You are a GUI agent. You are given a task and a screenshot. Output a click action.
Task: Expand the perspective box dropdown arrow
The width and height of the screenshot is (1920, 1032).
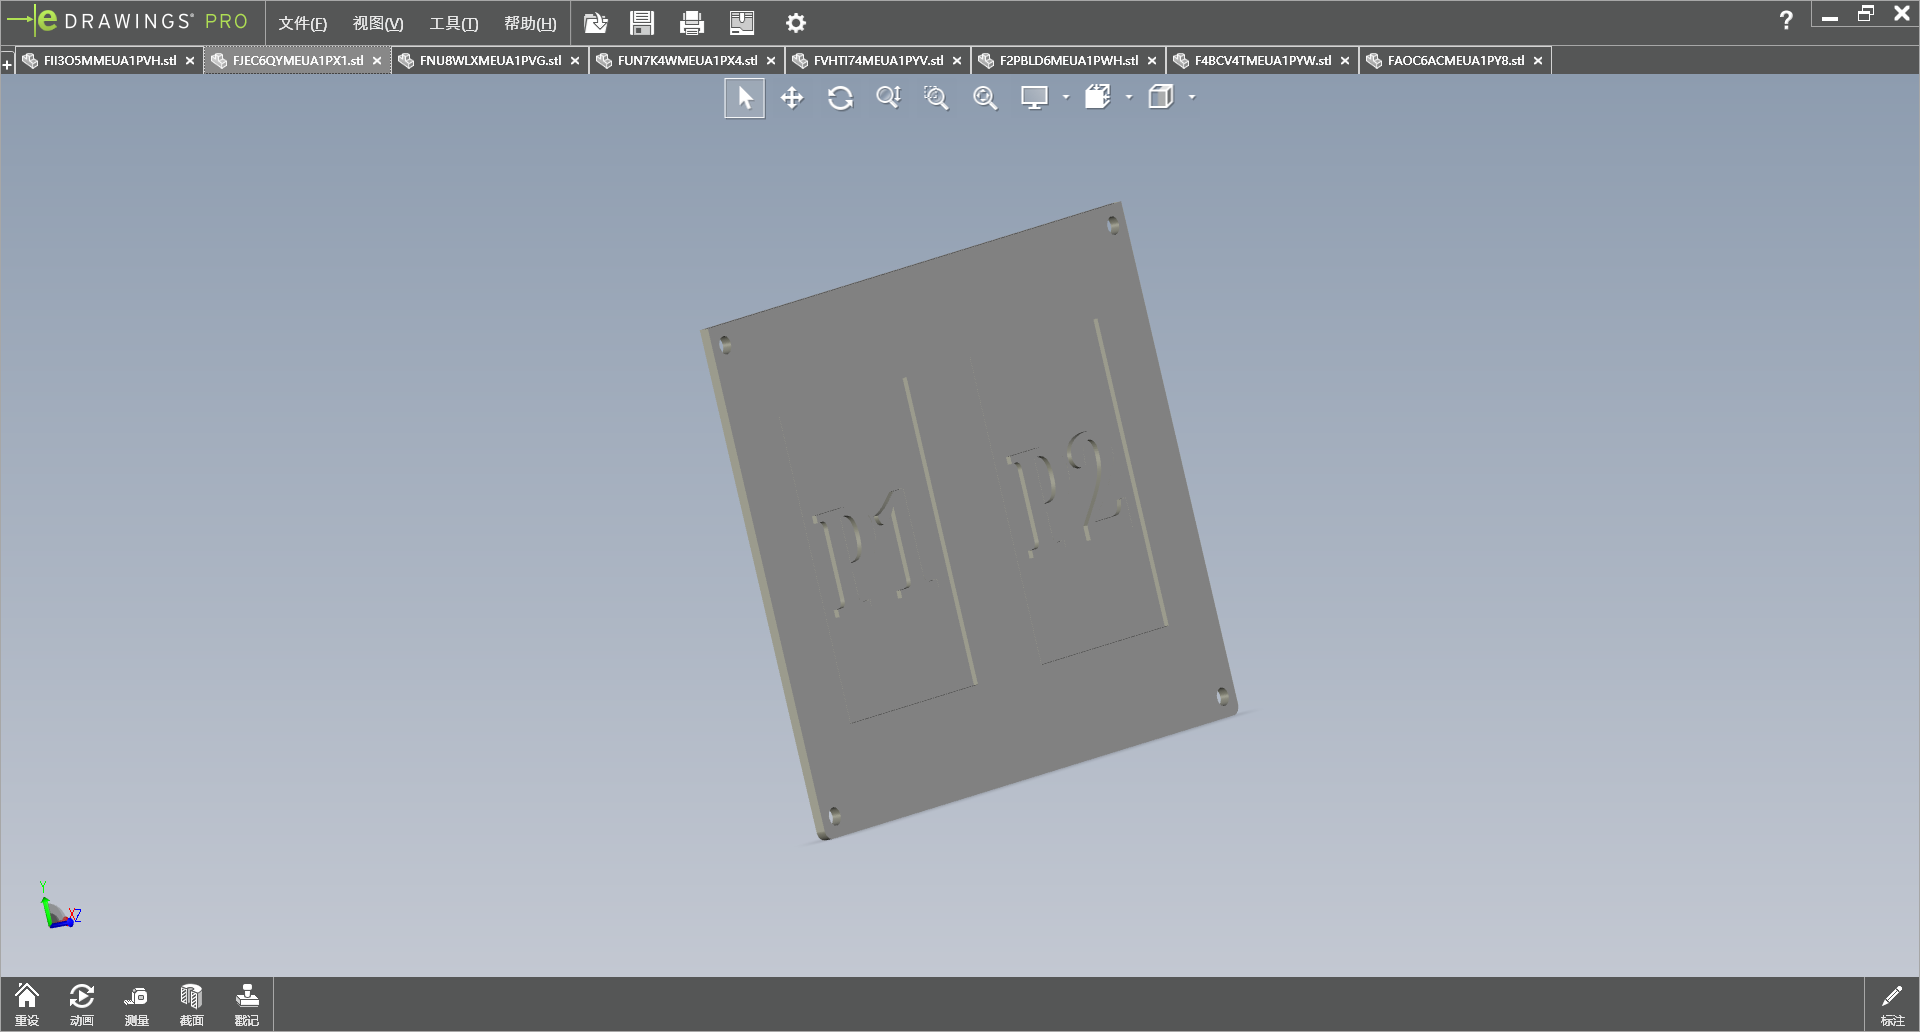click(1192, 98)
